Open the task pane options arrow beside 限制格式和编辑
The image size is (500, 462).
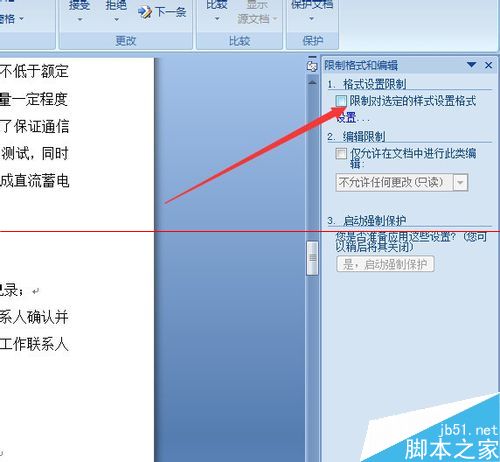(471, 65)
